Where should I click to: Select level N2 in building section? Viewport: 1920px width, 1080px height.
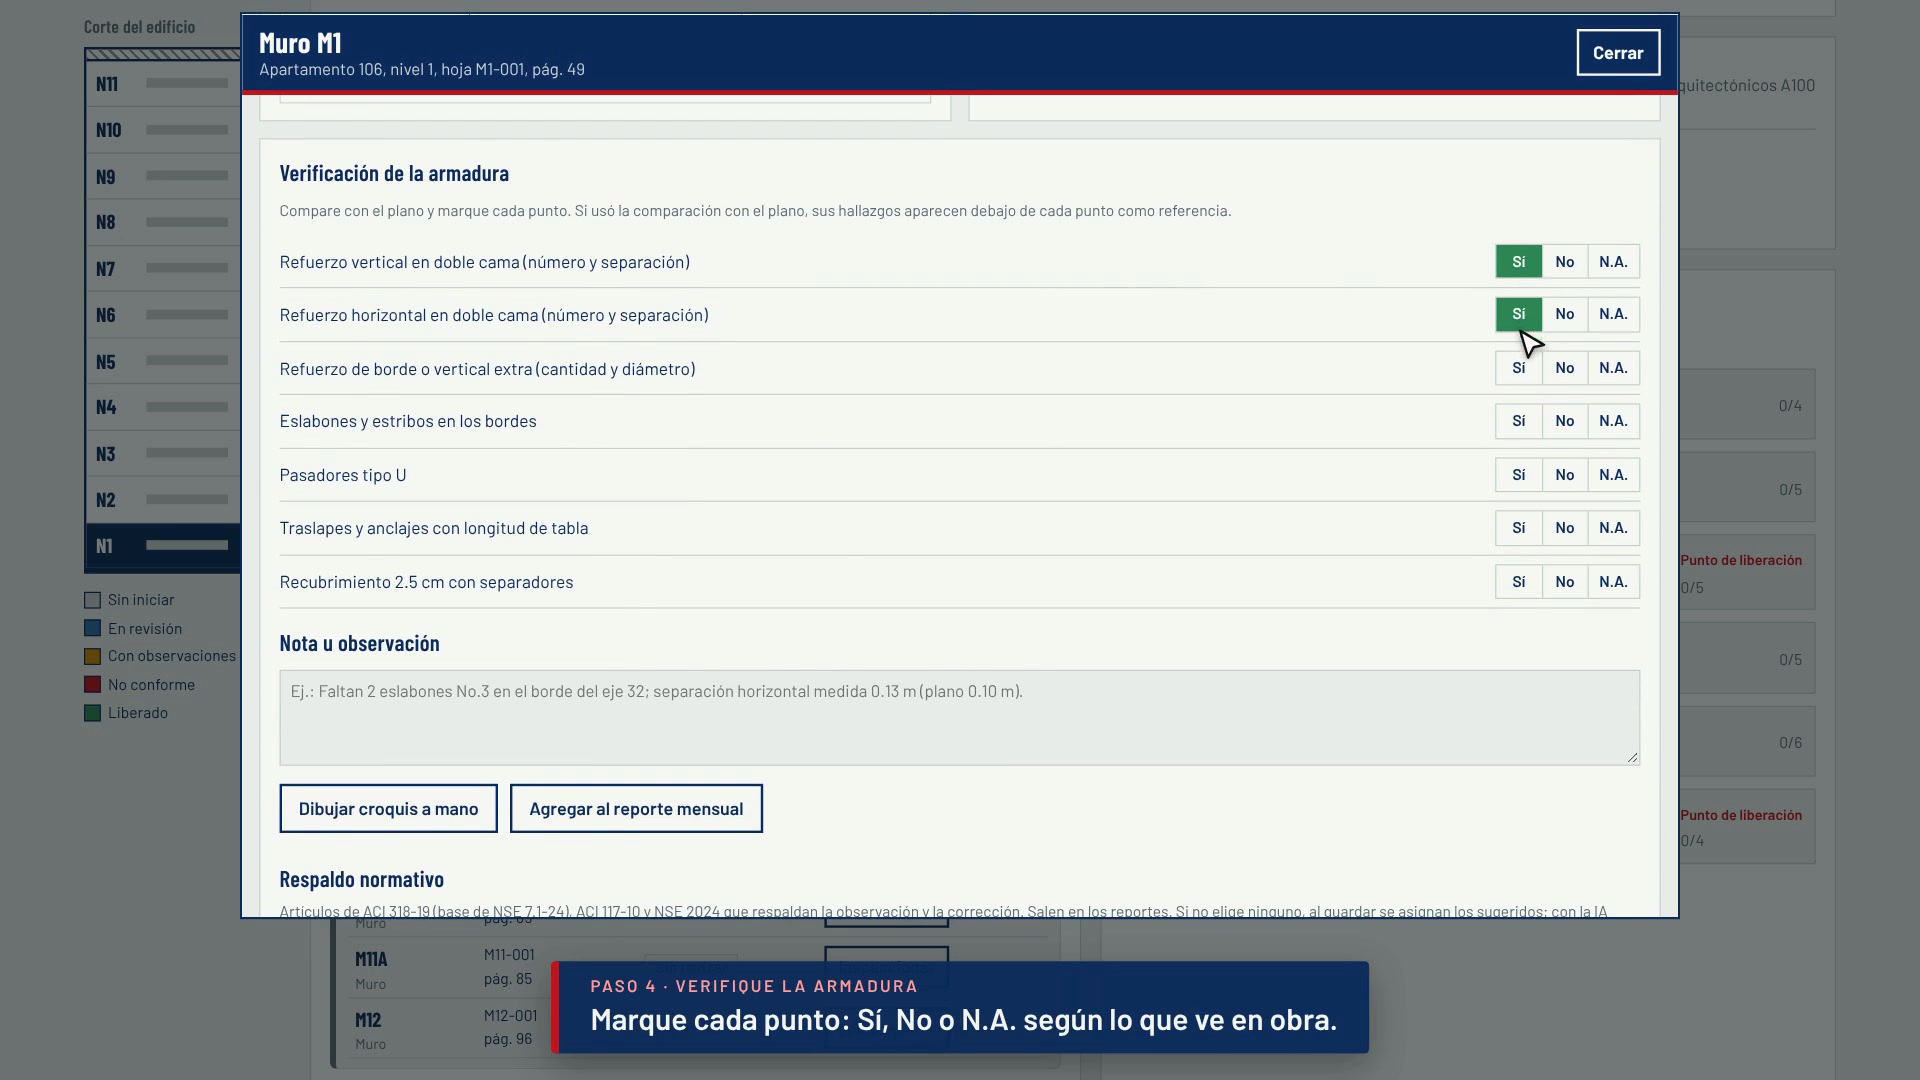163,500
